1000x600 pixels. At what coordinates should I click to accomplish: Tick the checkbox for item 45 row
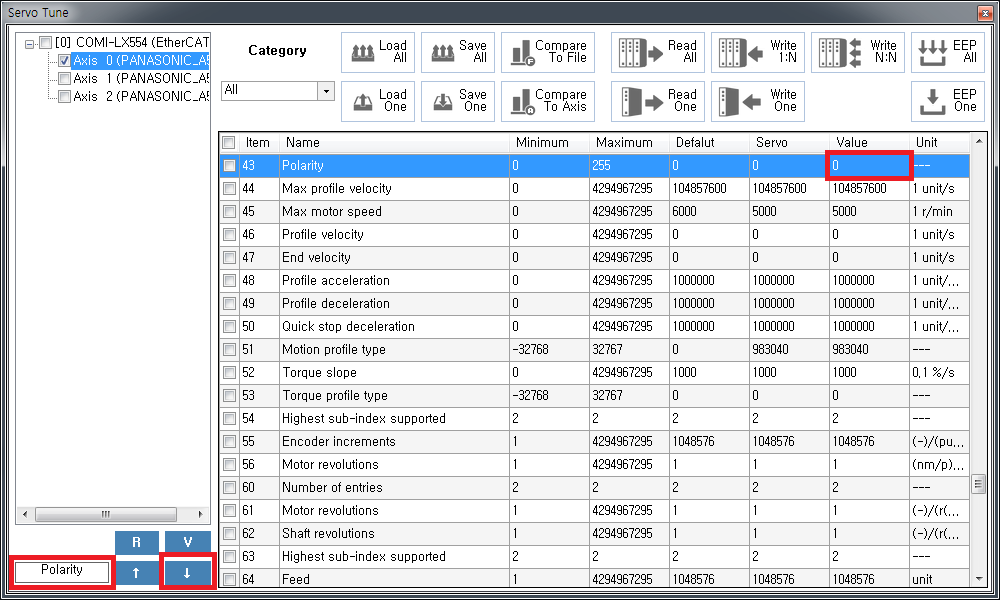coord(230,212)
